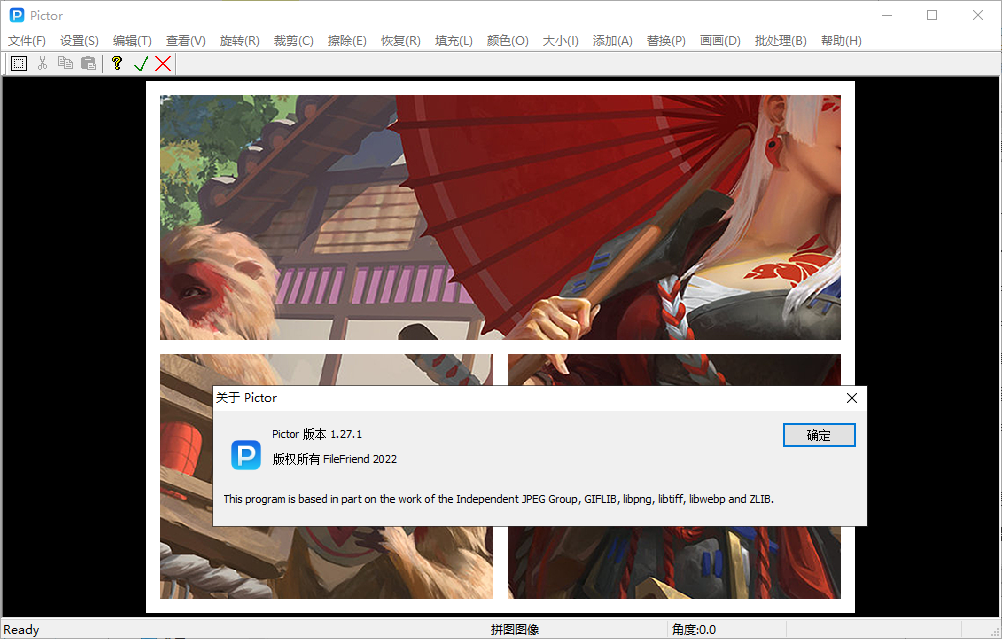1002x639 pixels.
Task: Open the 设置(S) menu
Action: pos(79,41)
